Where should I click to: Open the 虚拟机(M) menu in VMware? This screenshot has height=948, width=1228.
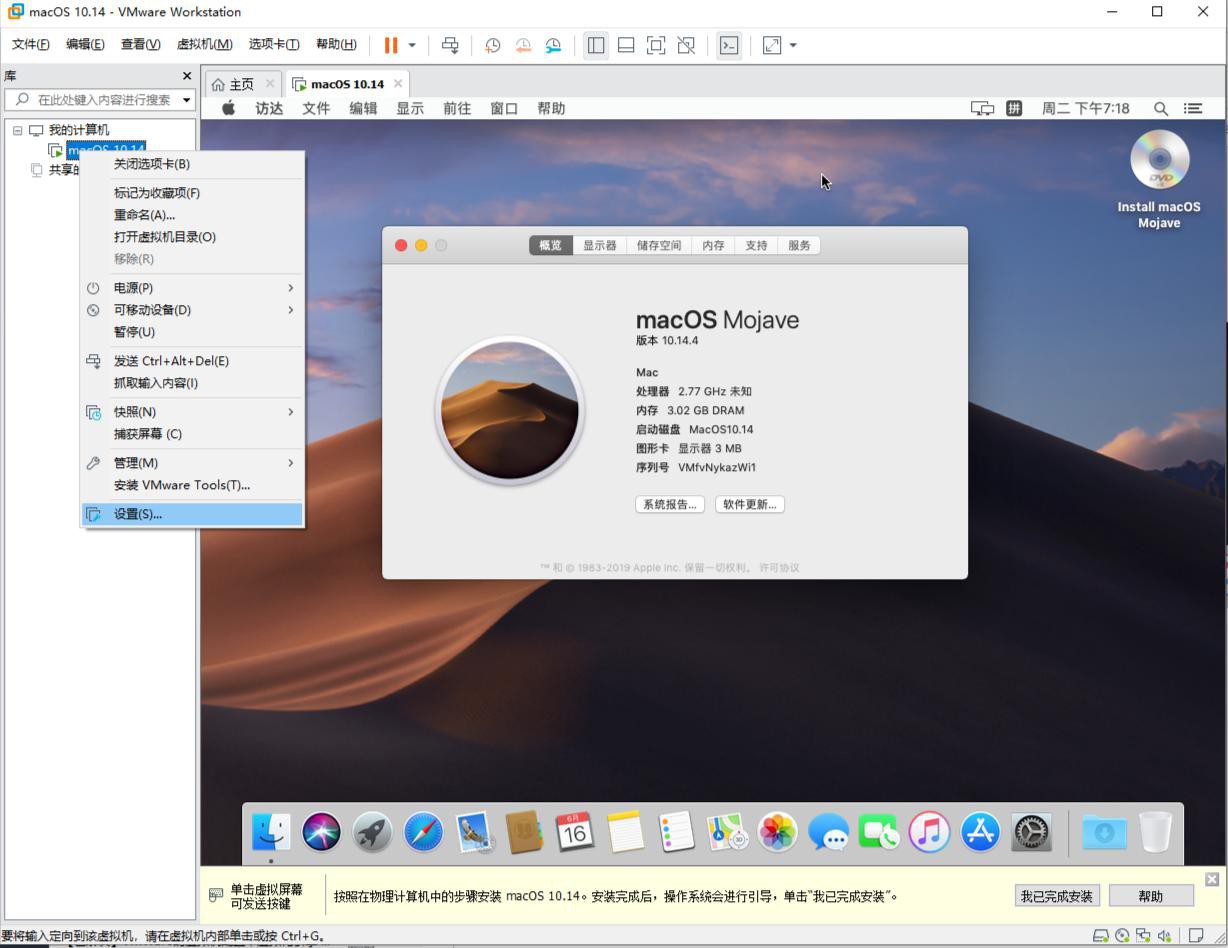(204, 44)
